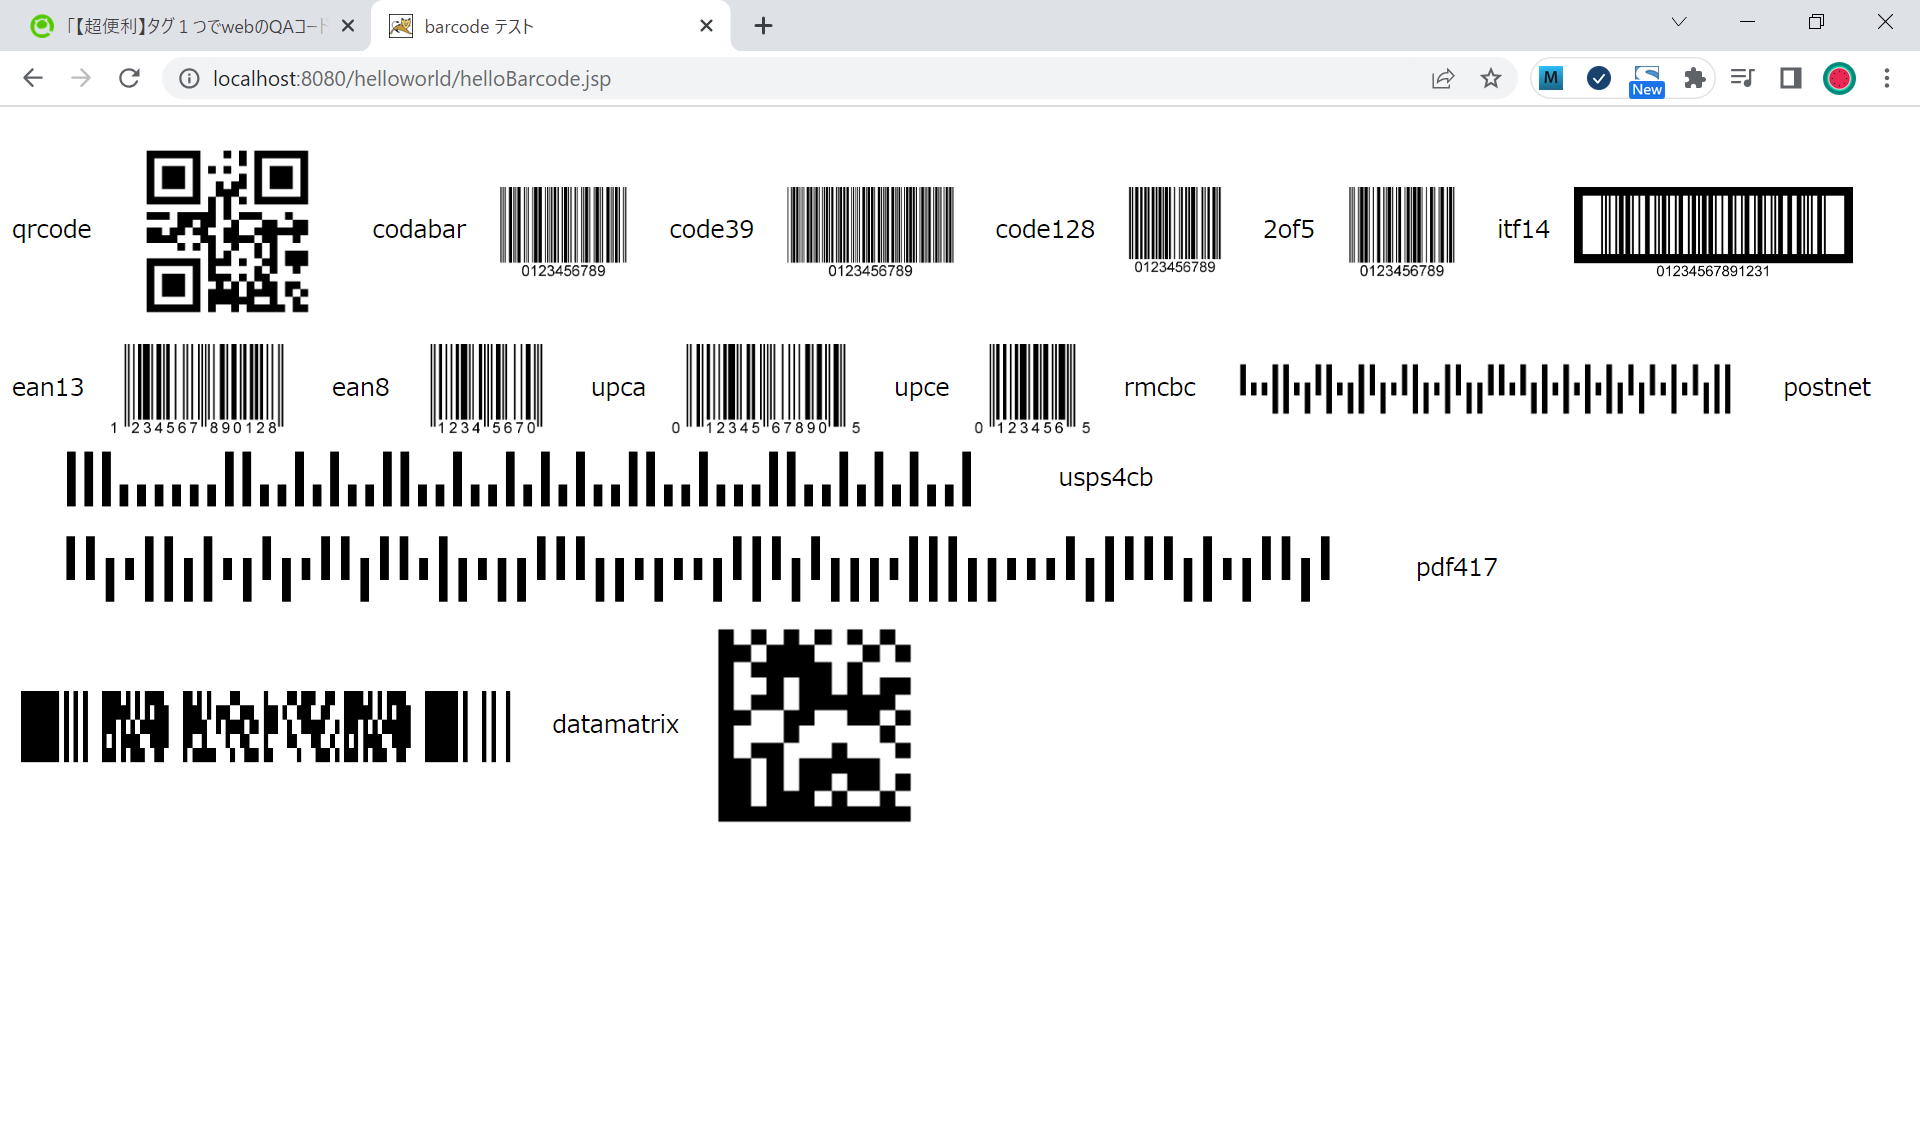Click the address bar to edit the URL
Screen dimensions: 1920x1140
tap(800, 78)
